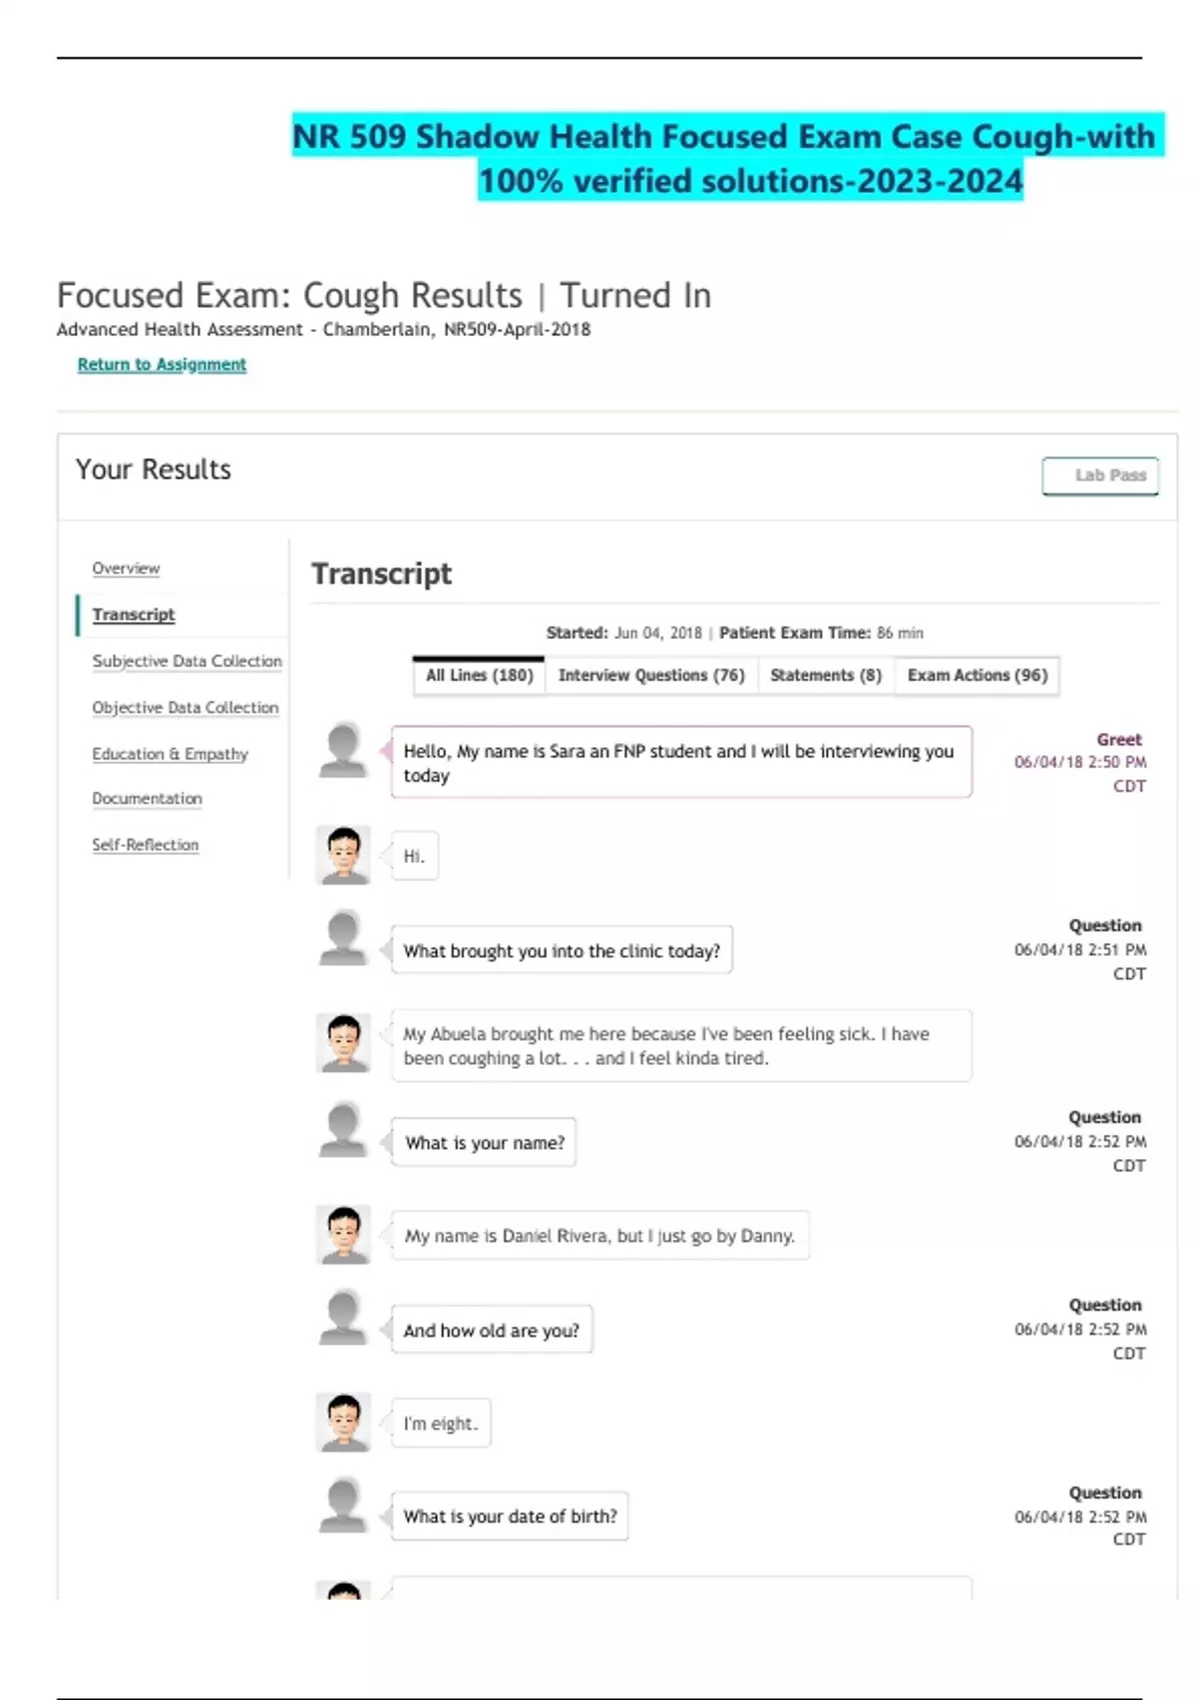Viewport: 1200px width, 1700px height.
Task: Click the gray avatar beside "What brought you" question
Action: (x=343, y=938)
